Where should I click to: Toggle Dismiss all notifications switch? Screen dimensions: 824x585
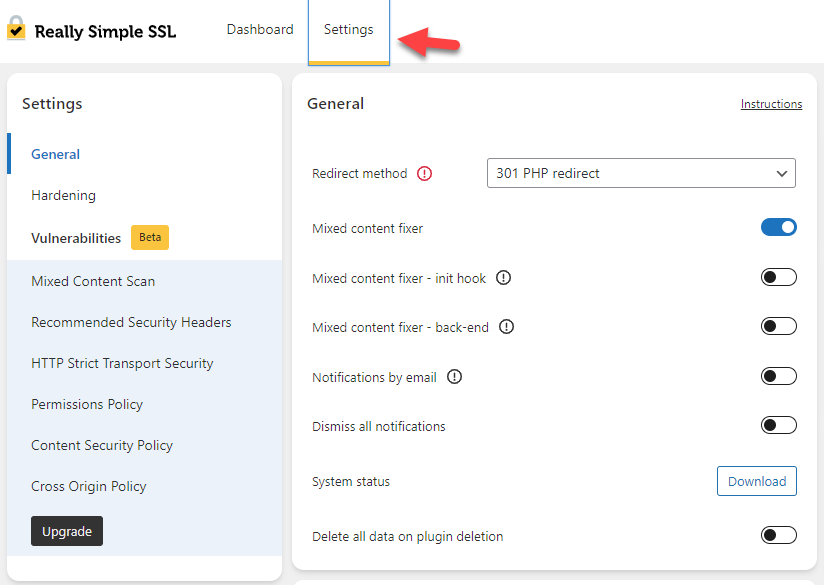point(778,425)
